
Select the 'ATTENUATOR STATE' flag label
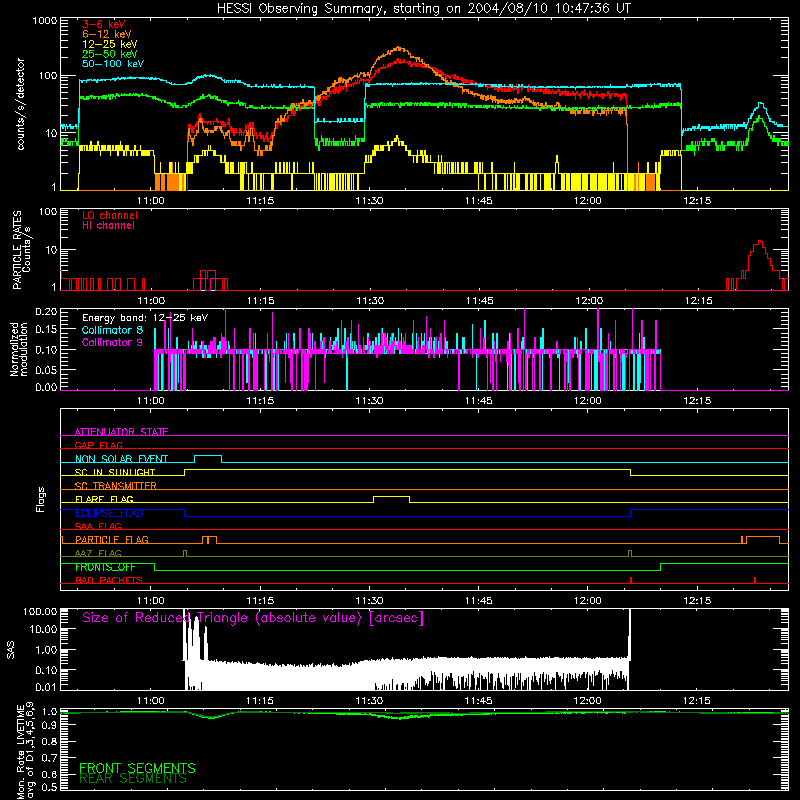point(121,432)
